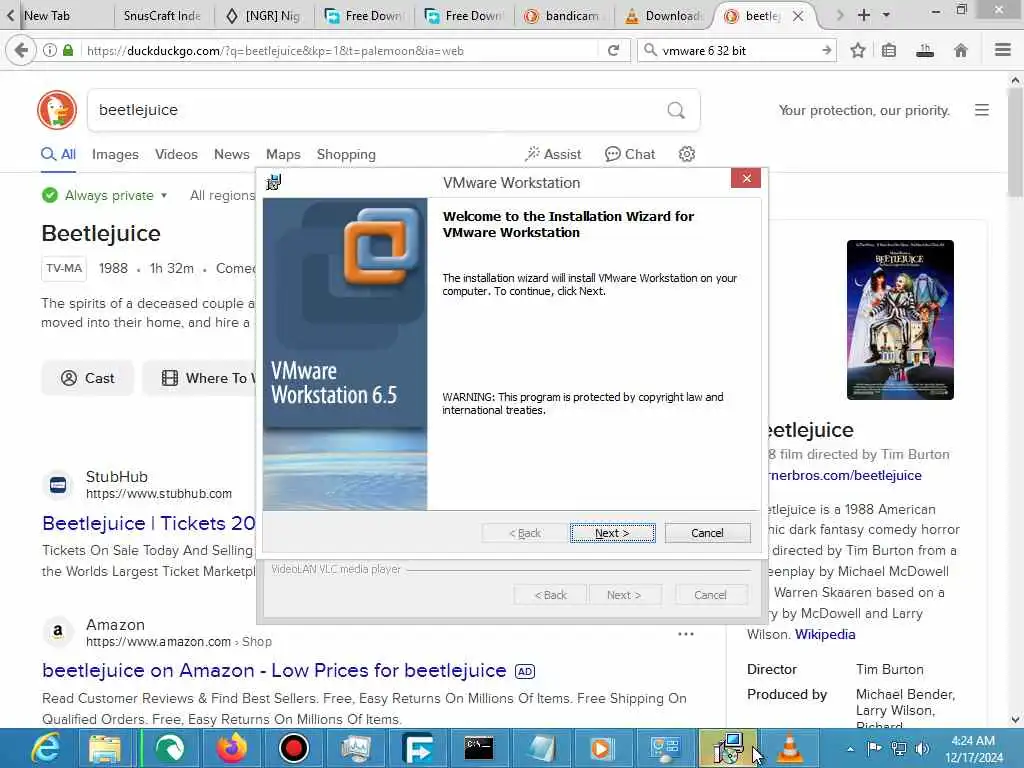Reload the current page
1024x768 pixels.
(613, 50)
